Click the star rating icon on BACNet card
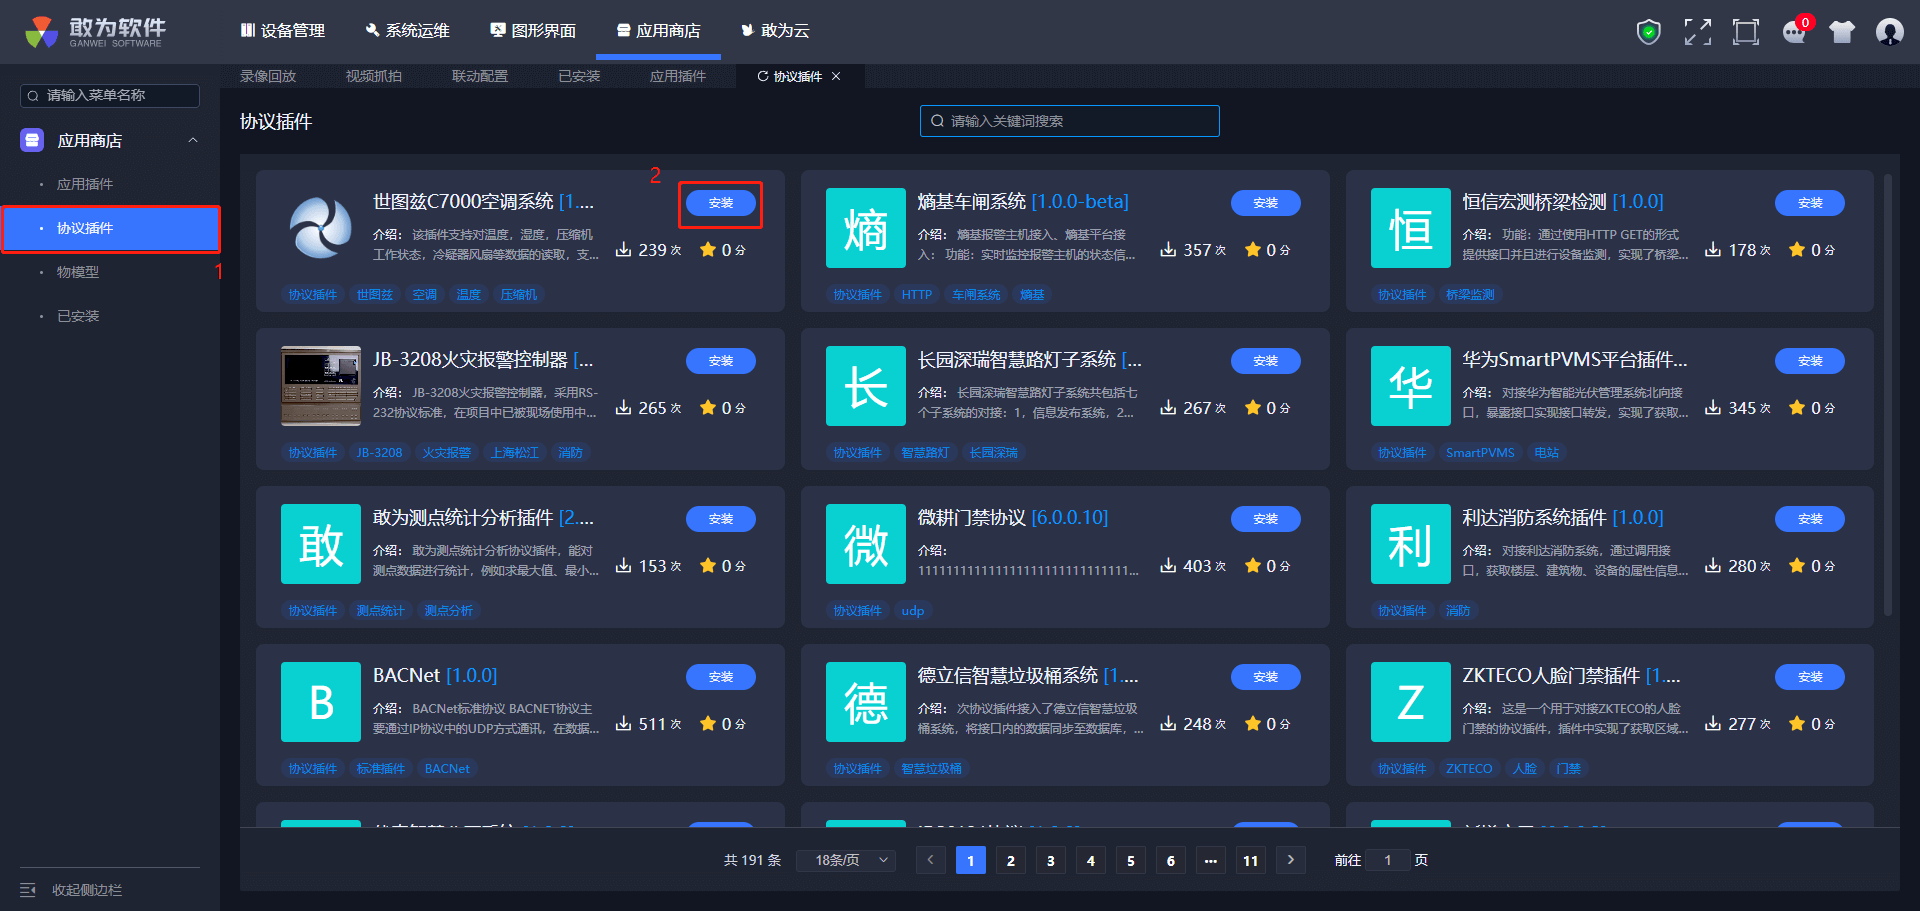Screen dimensions: 1920x911 [708, 723]
